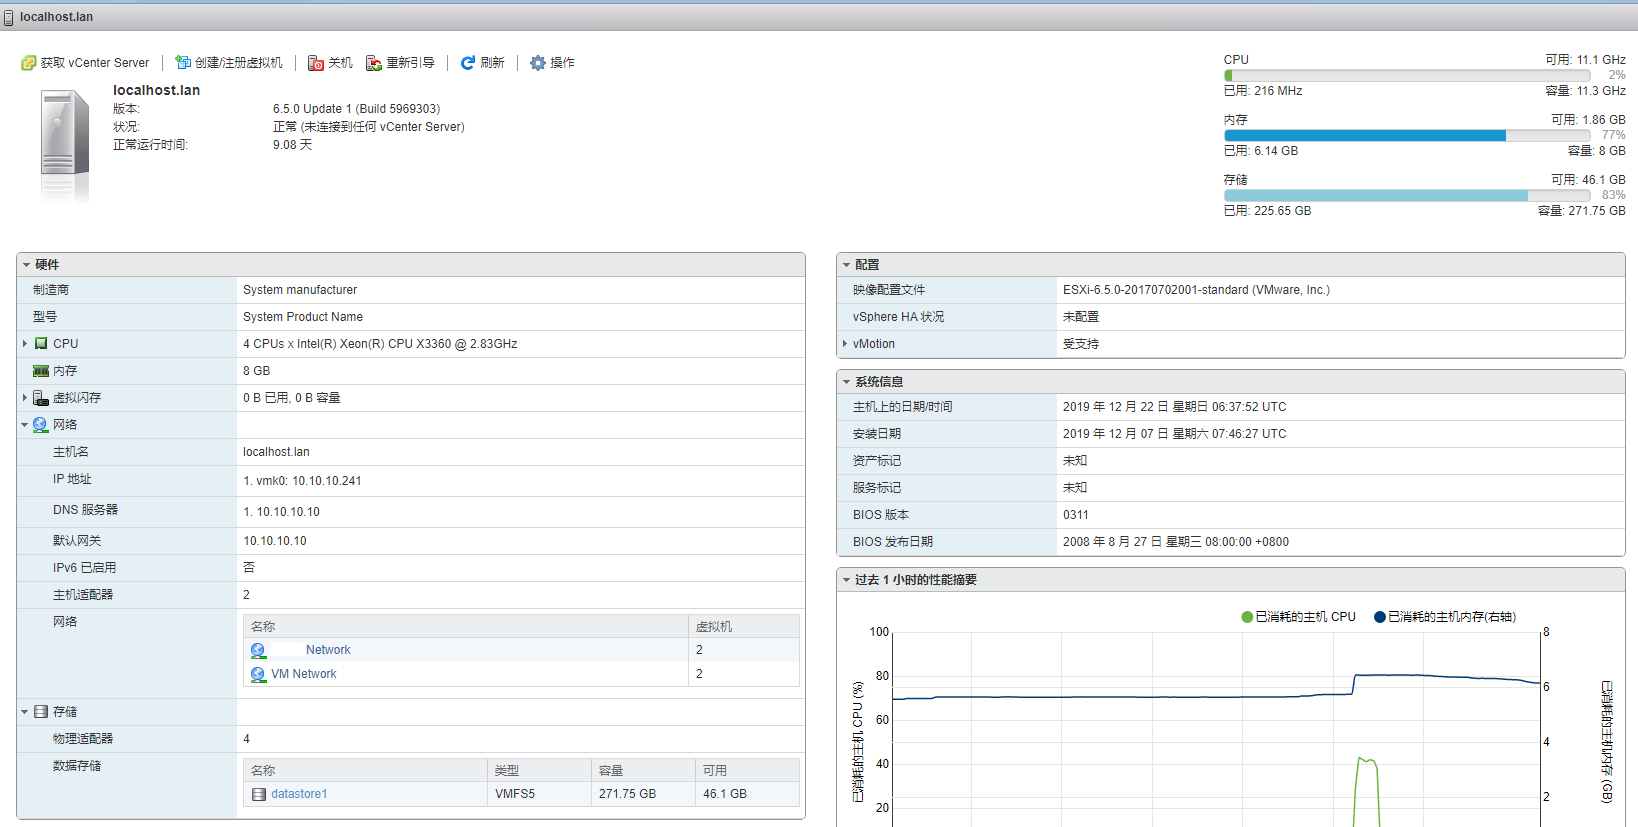1638x827 pixels.
Task: Click the 刷新 refresh button
Action: pyautogui.click(x=482, y=63)
